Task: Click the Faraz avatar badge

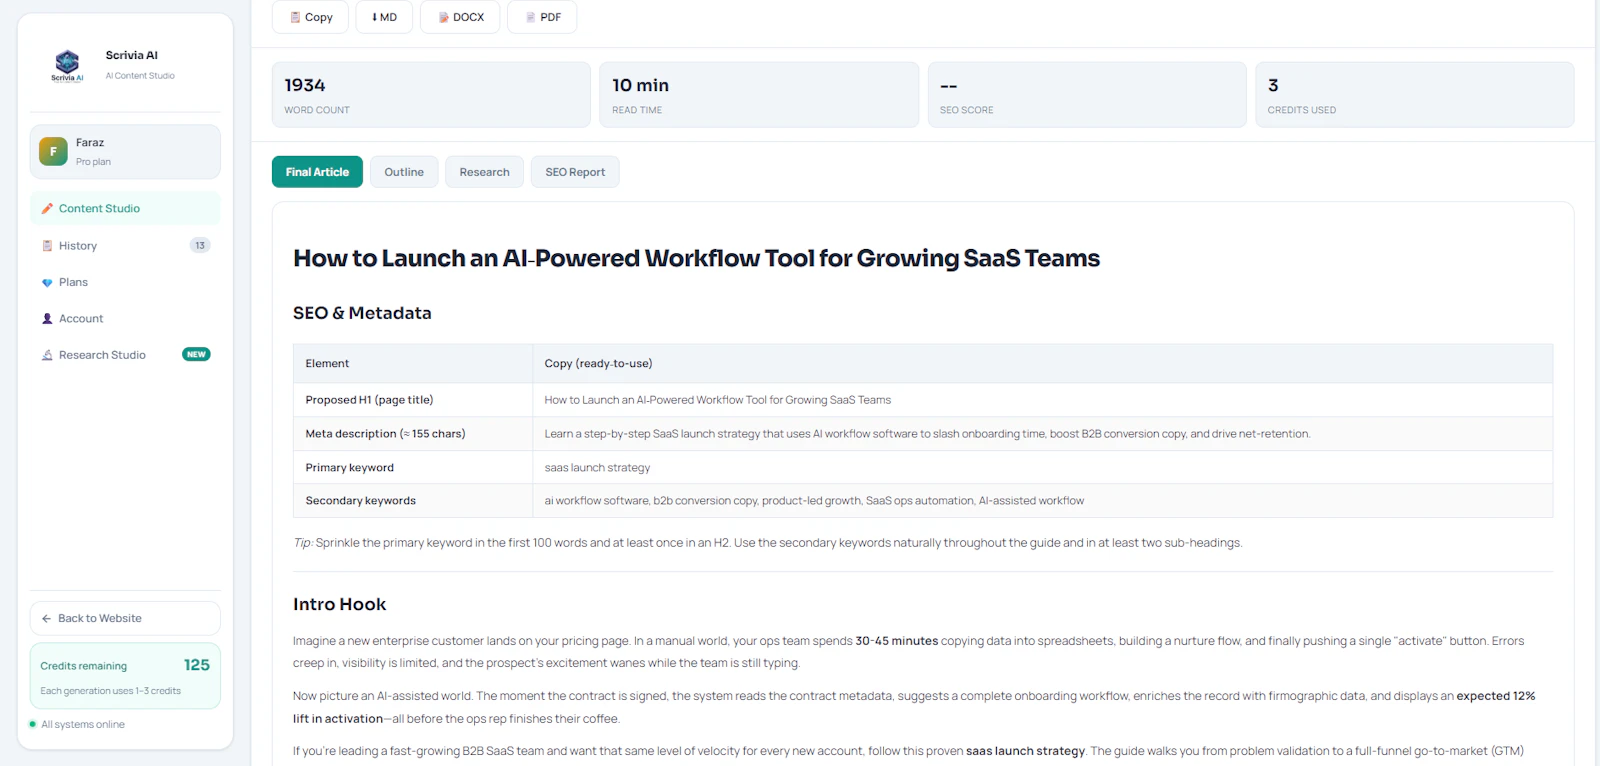Action: 53,151
